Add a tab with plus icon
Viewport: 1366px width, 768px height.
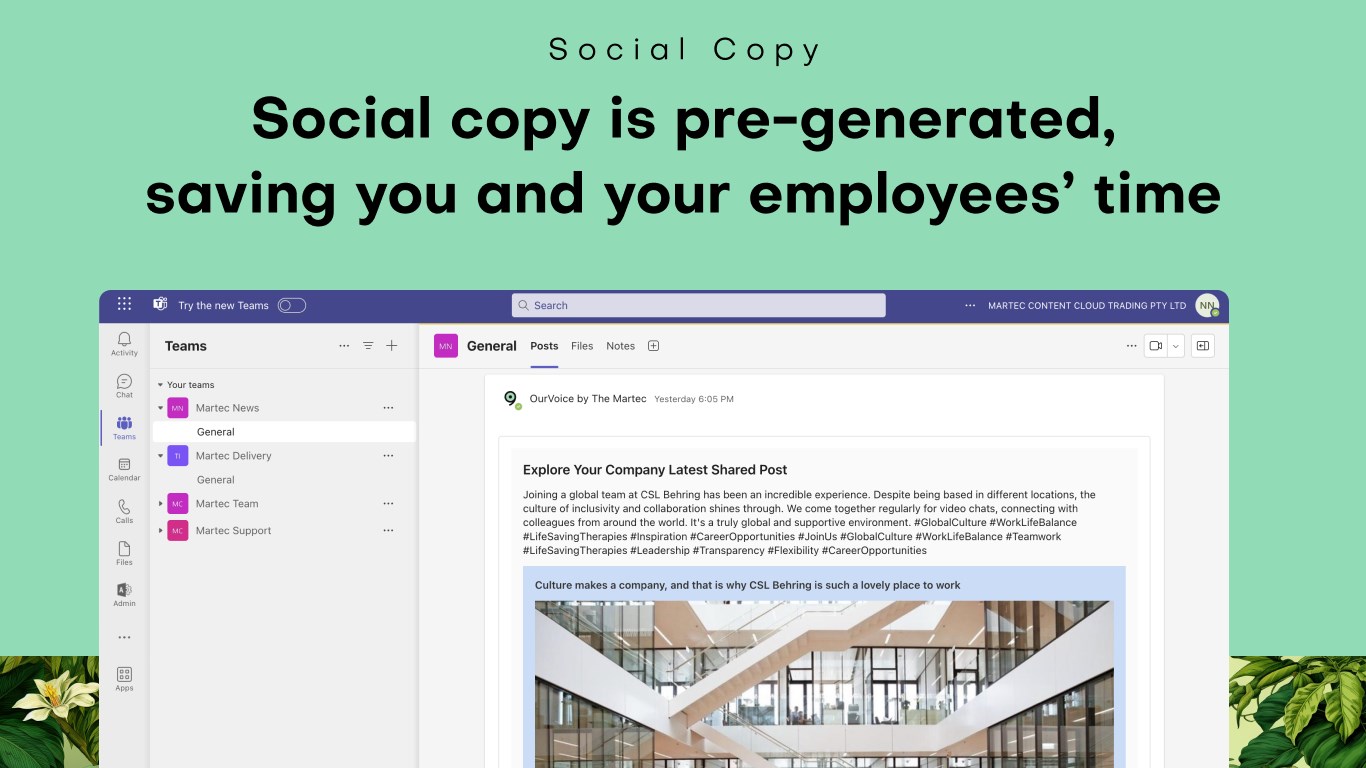pos(653,346)
